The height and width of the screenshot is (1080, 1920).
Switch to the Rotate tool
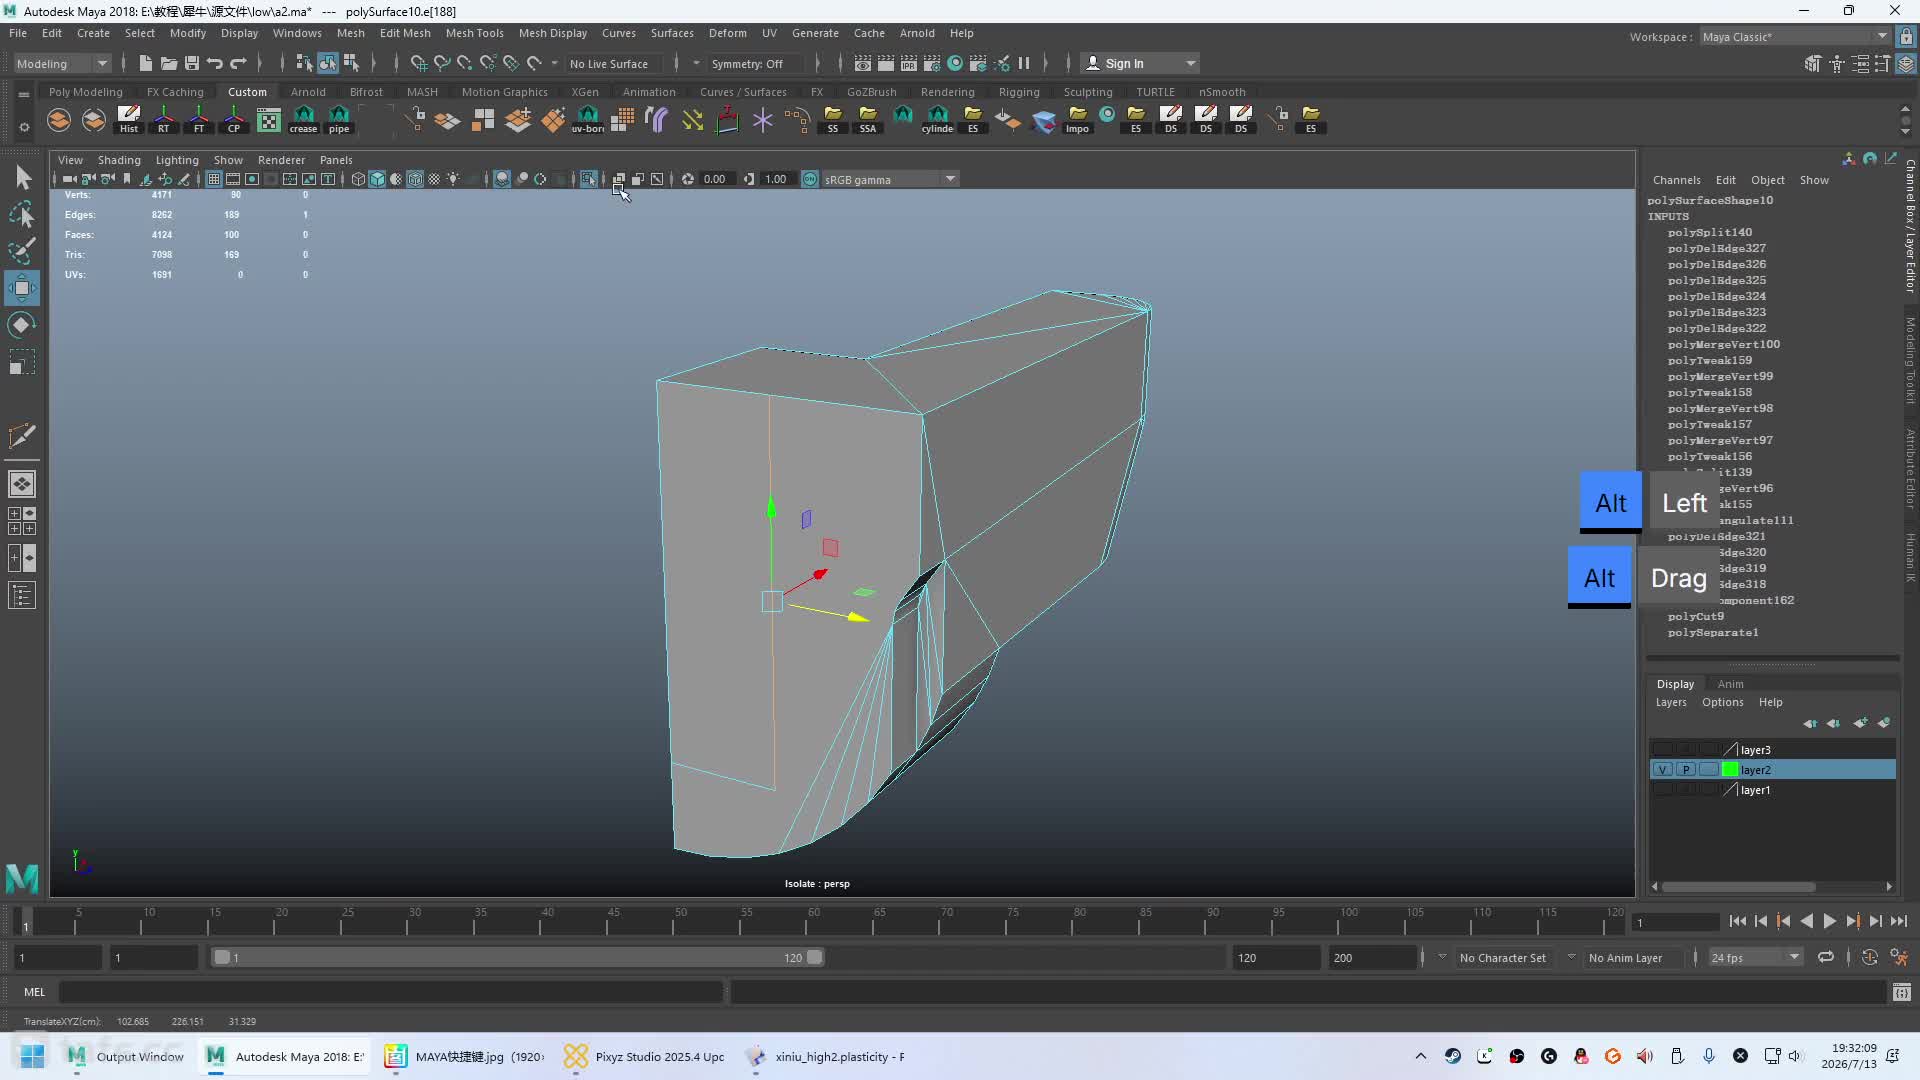pyautogui.click(x=22, y=325)
